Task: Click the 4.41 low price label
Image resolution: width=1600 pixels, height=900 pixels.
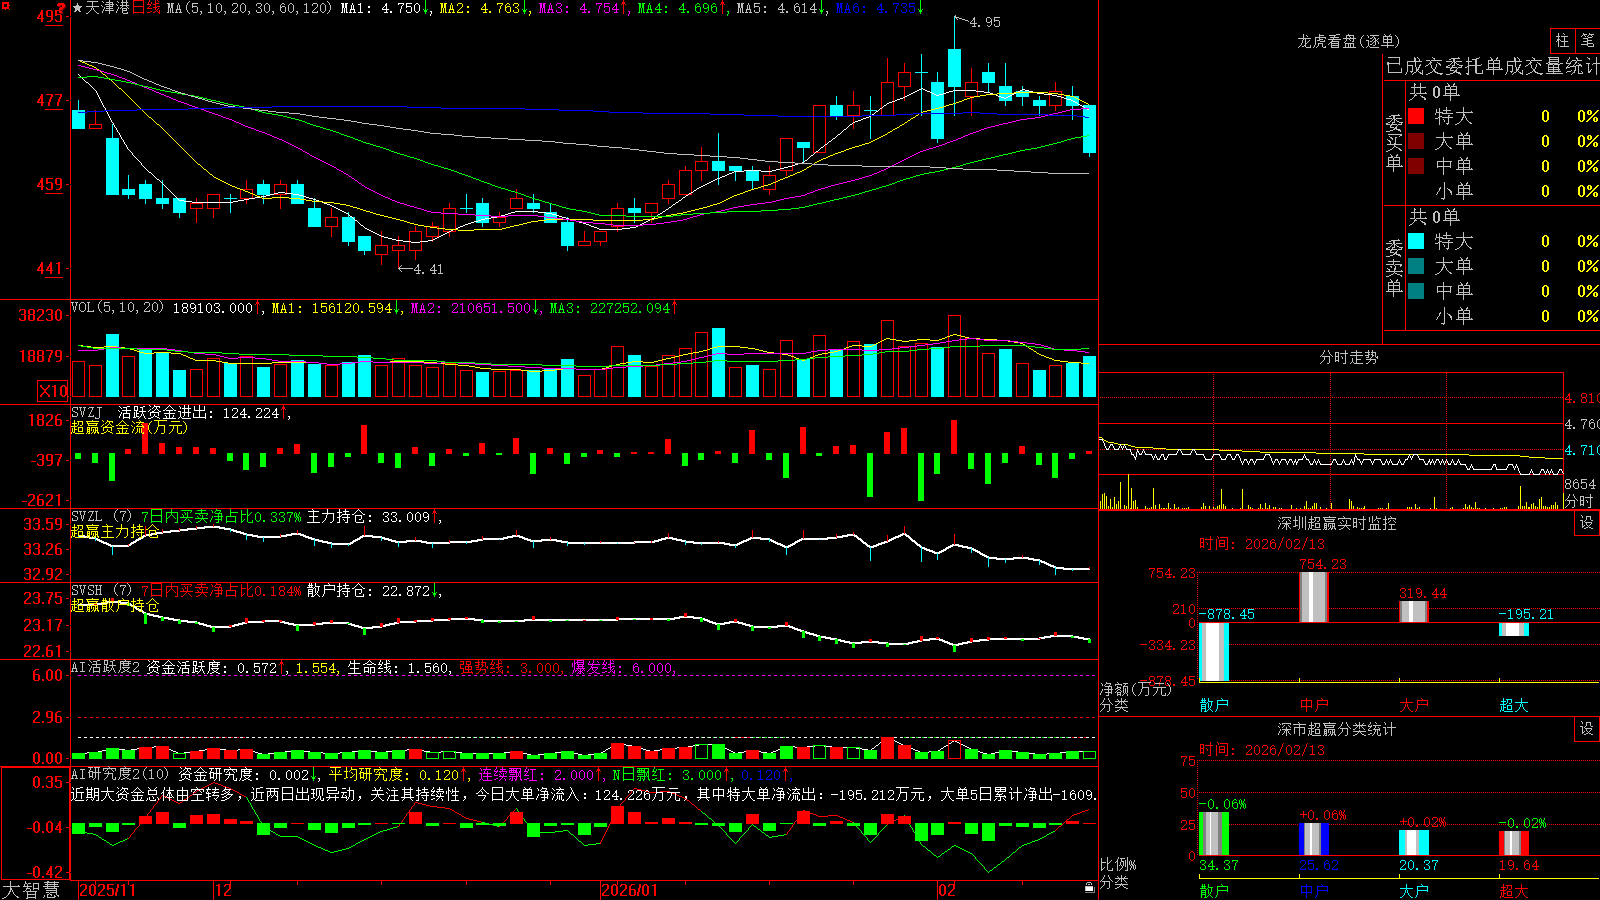Action: tap(427, 269)
